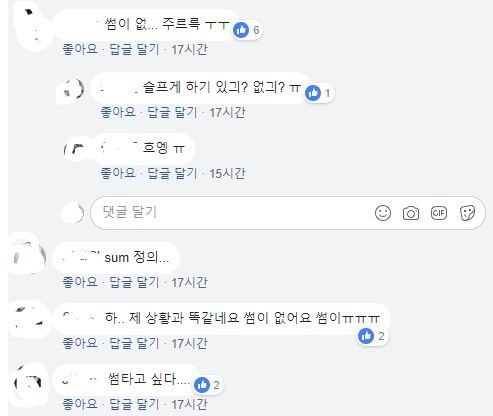Like the 썸이 없... 주르륵 comment
Image resolution: width=493 pixels, height=416 pixels.
click(x=80, y=49)
